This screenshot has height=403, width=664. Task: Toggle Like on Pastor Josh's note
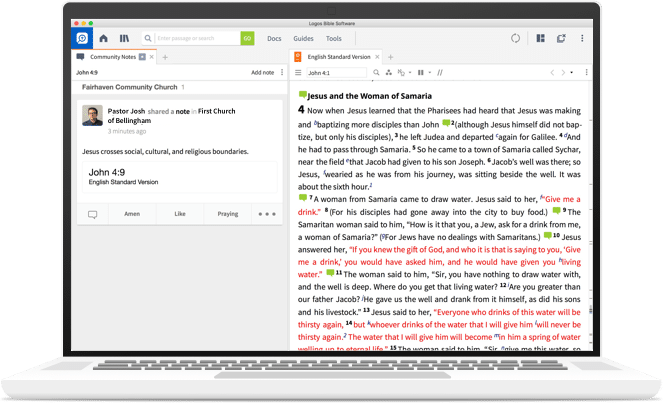(x=180, y=214)
